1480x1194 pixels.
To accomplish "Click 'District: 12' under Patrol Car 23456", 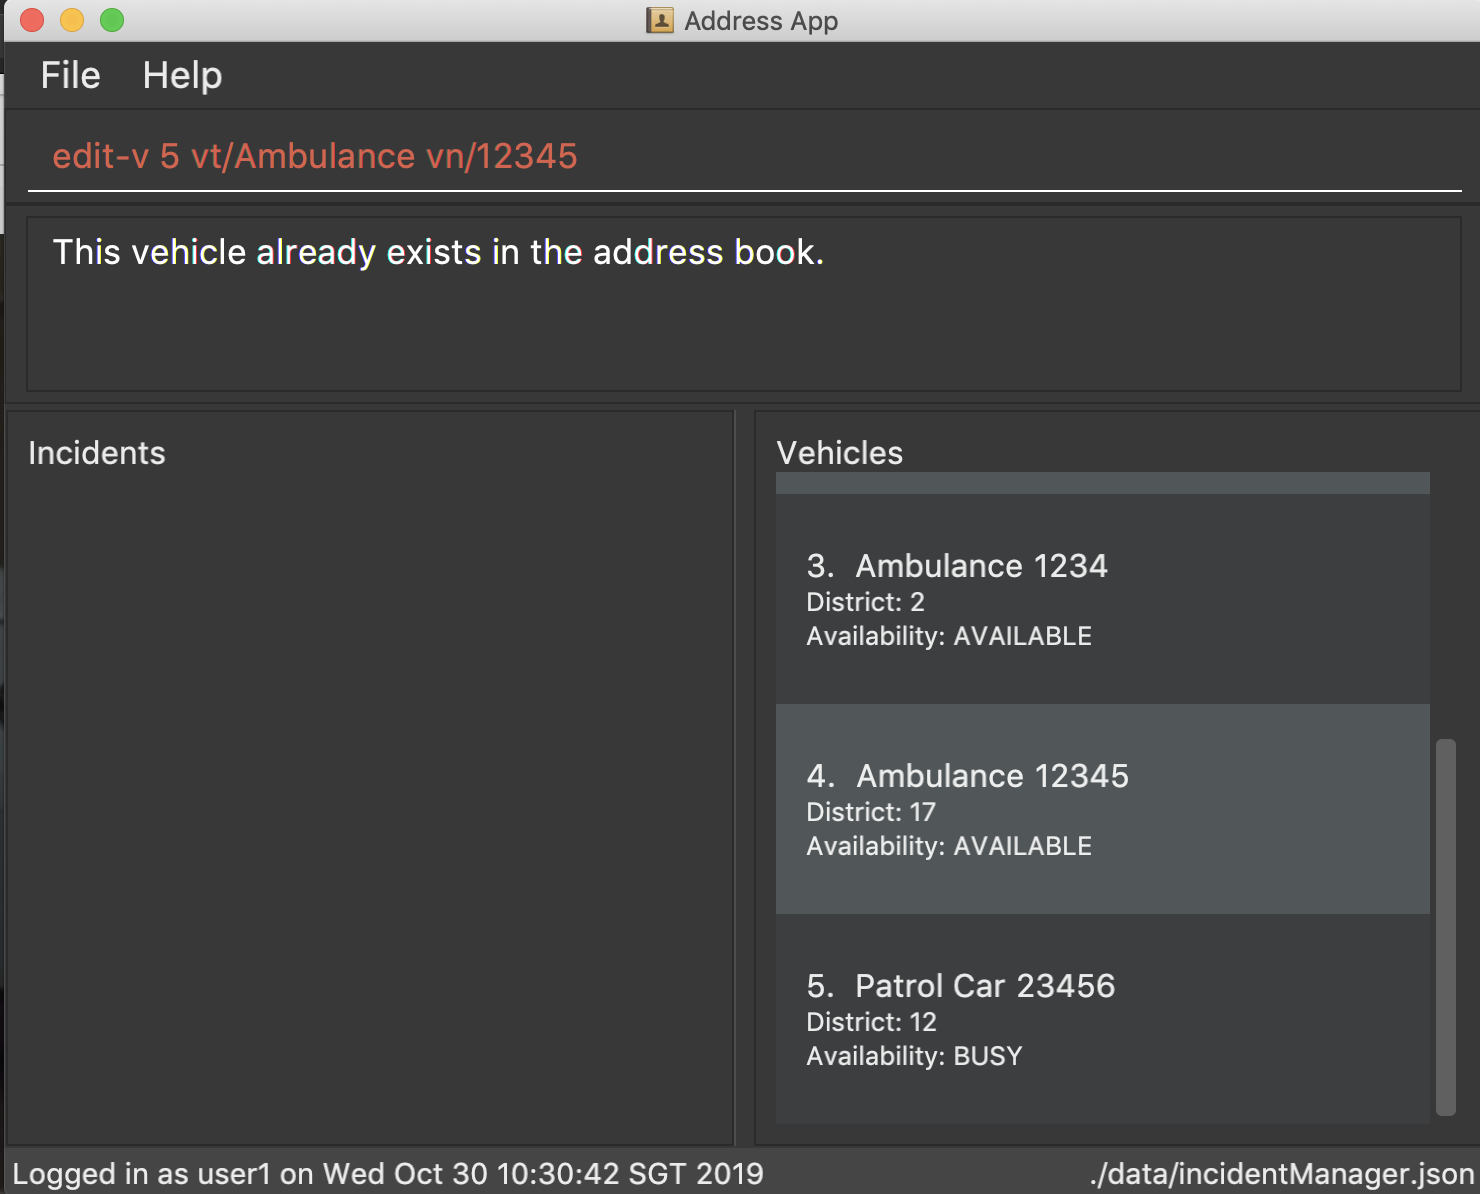I will (x=871, y=1022).
